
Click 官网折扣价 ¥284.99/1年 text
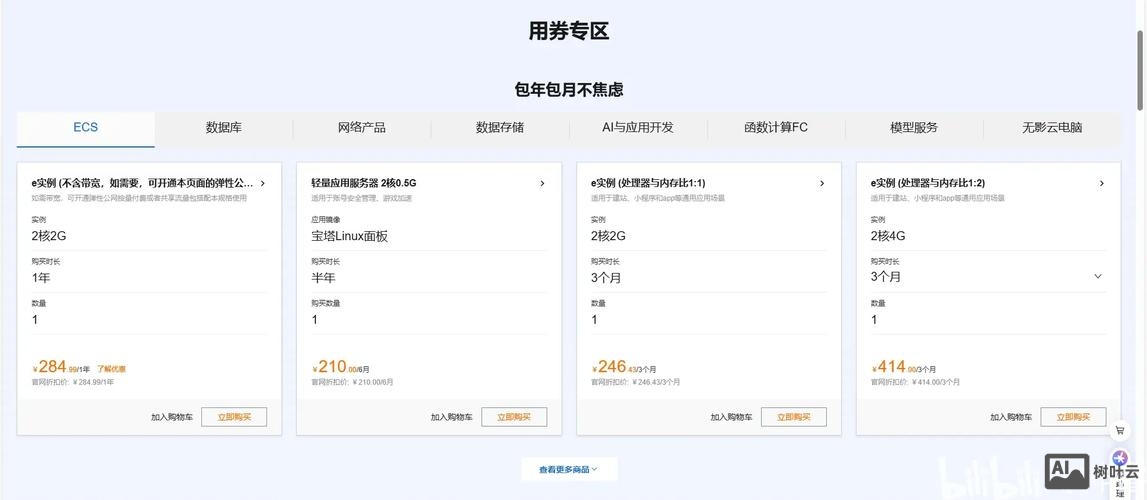tap(72, 382)
